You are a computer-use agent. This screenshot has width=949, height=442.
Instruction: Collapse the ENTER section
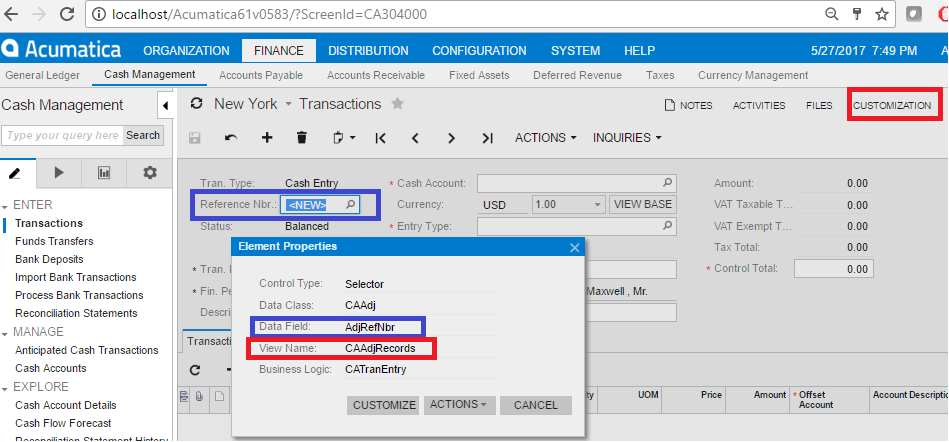[x=4, y=206]
